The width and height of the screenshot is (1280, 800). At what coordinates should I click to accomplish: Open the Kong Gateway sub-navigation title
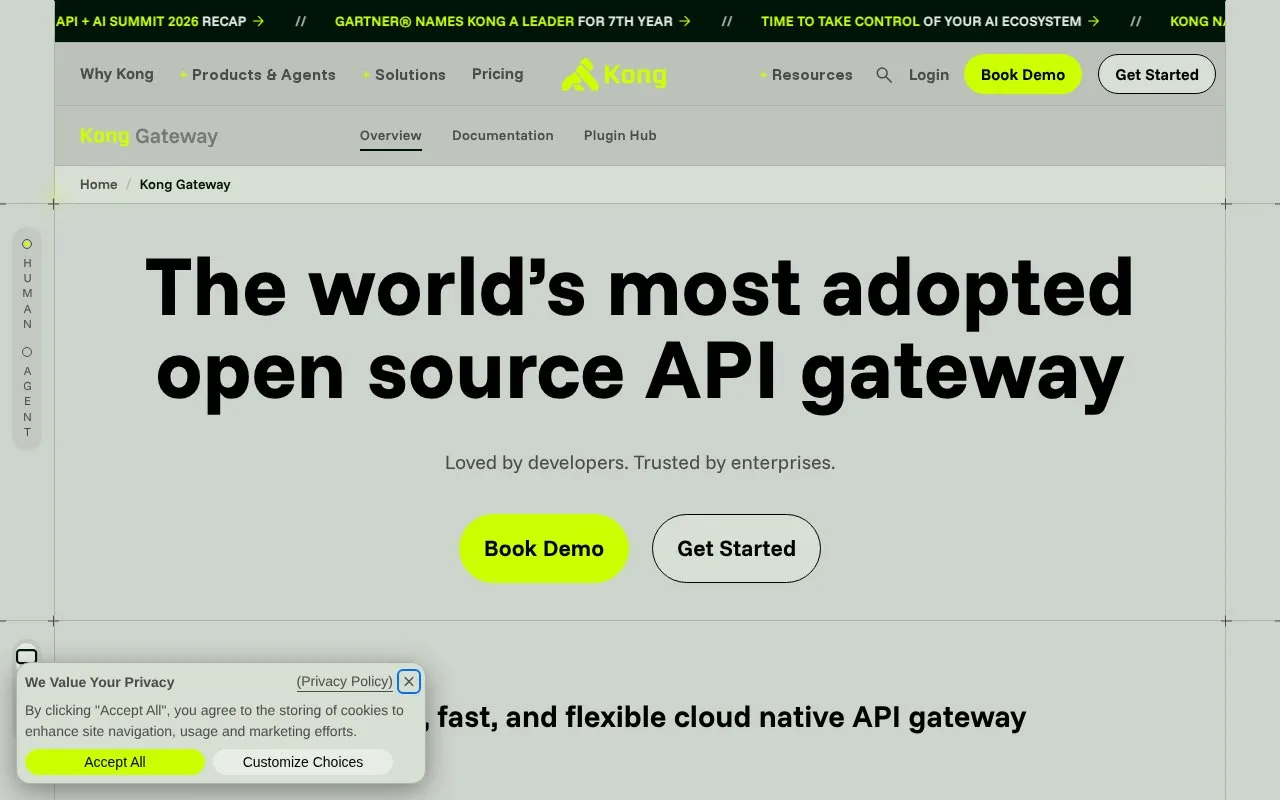pyautogui.click(x=149, y=136)
